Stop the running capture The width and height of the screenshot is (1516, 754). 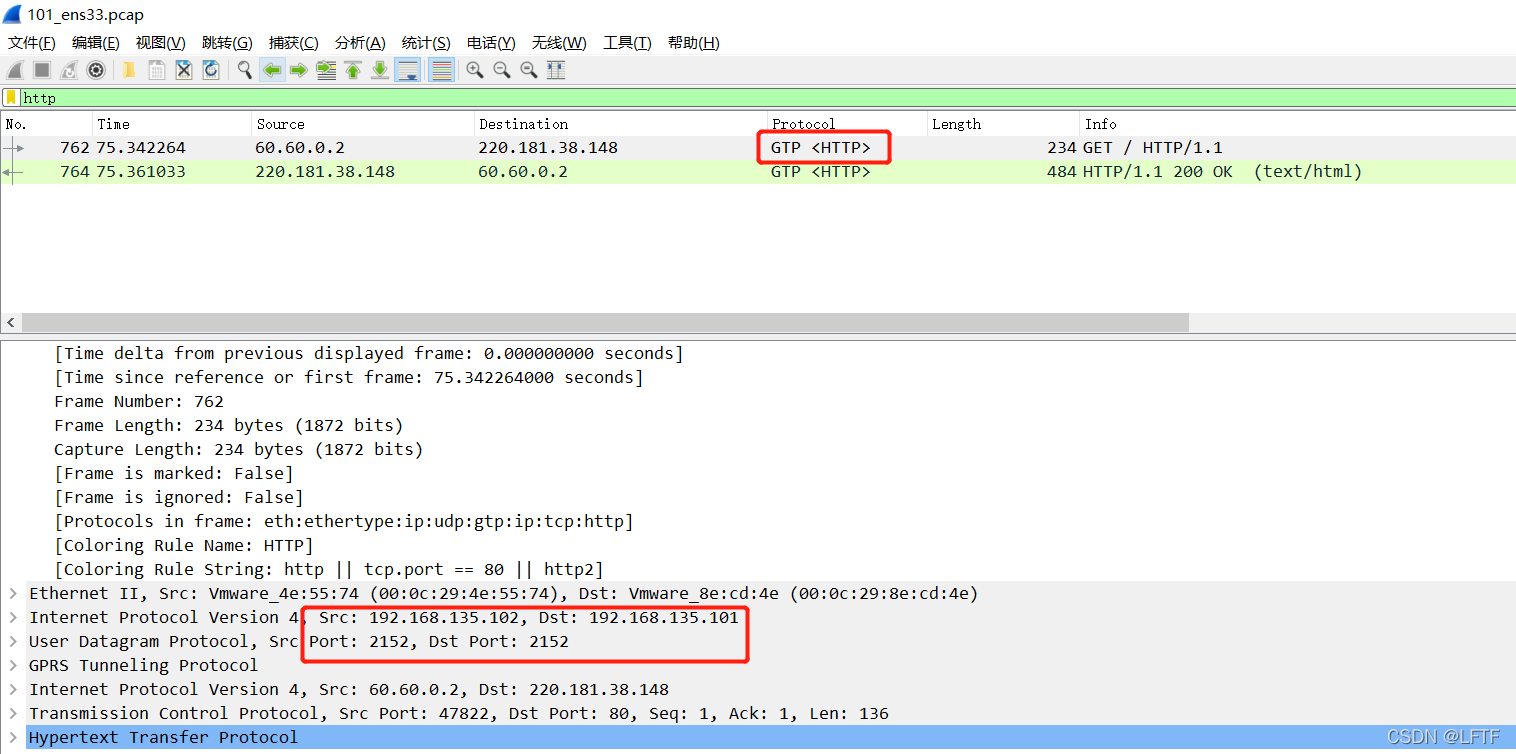(42, 70)
